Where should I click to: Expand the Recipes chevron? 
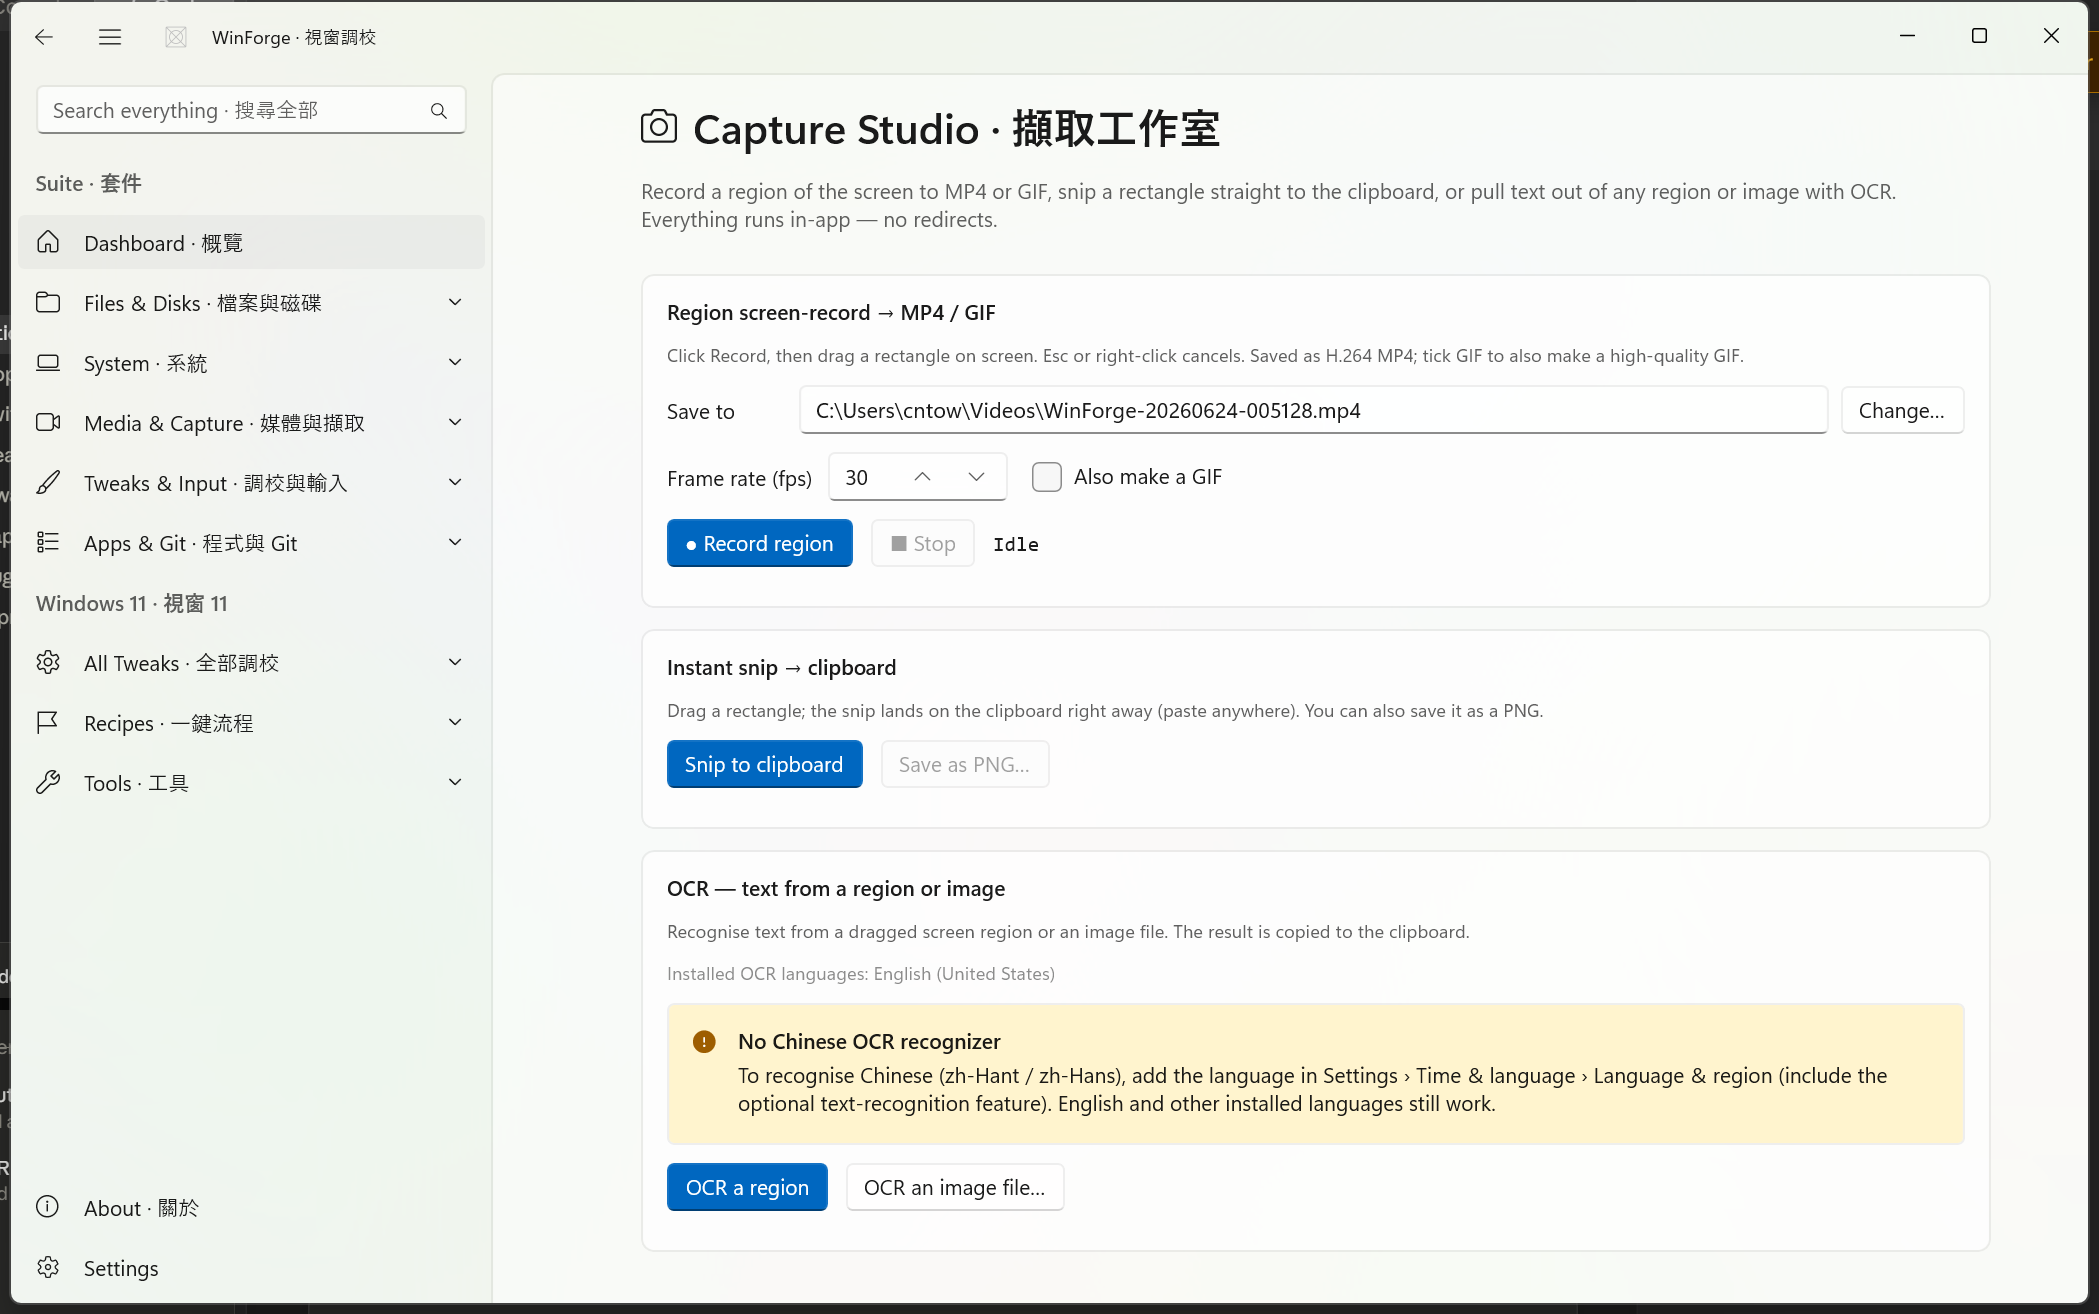tap(455, 722)
